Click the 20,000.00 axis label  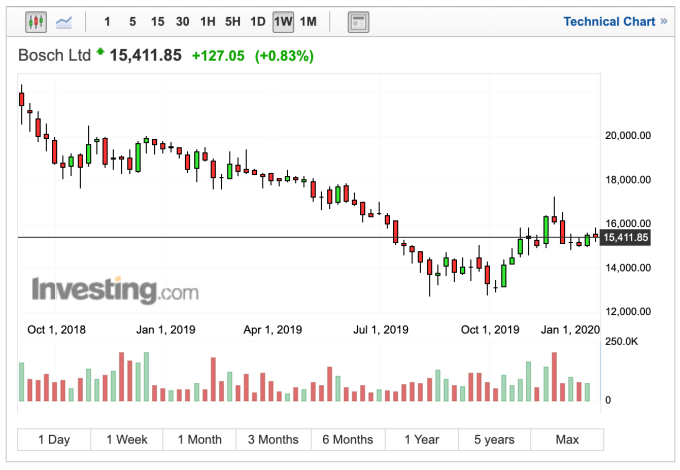[628, 136]
